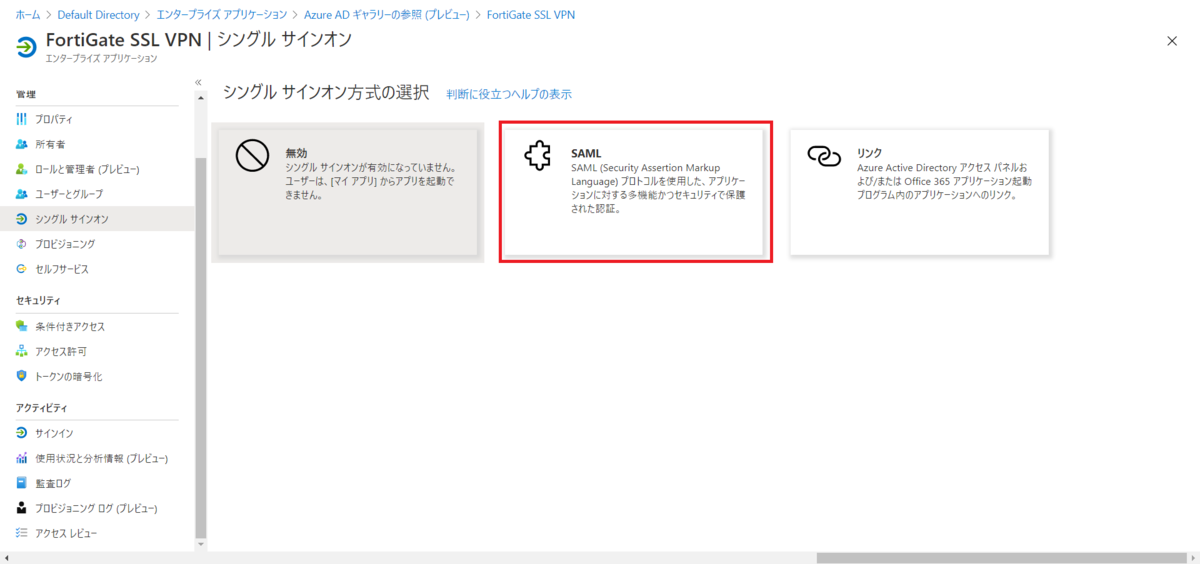Open アクセス レビュー menu item
The height and width of the screenshot is (564, 1200).
97,533
